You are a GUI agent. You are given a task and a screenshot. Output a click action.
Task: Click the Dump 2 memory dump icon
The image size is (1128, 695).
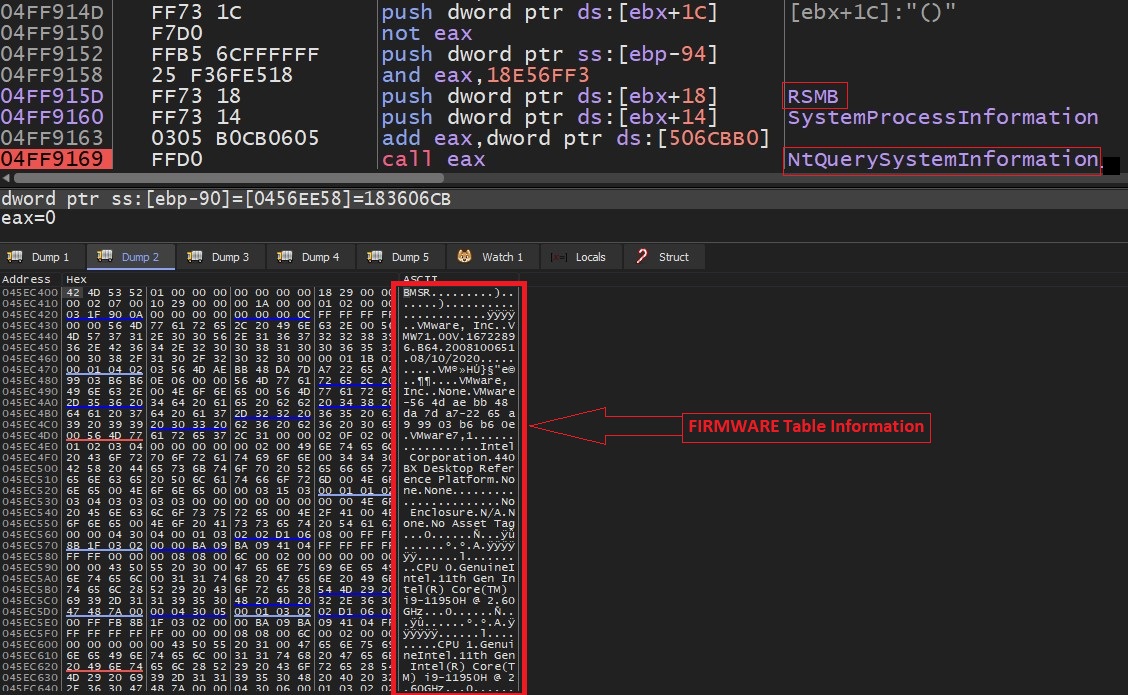104,256
